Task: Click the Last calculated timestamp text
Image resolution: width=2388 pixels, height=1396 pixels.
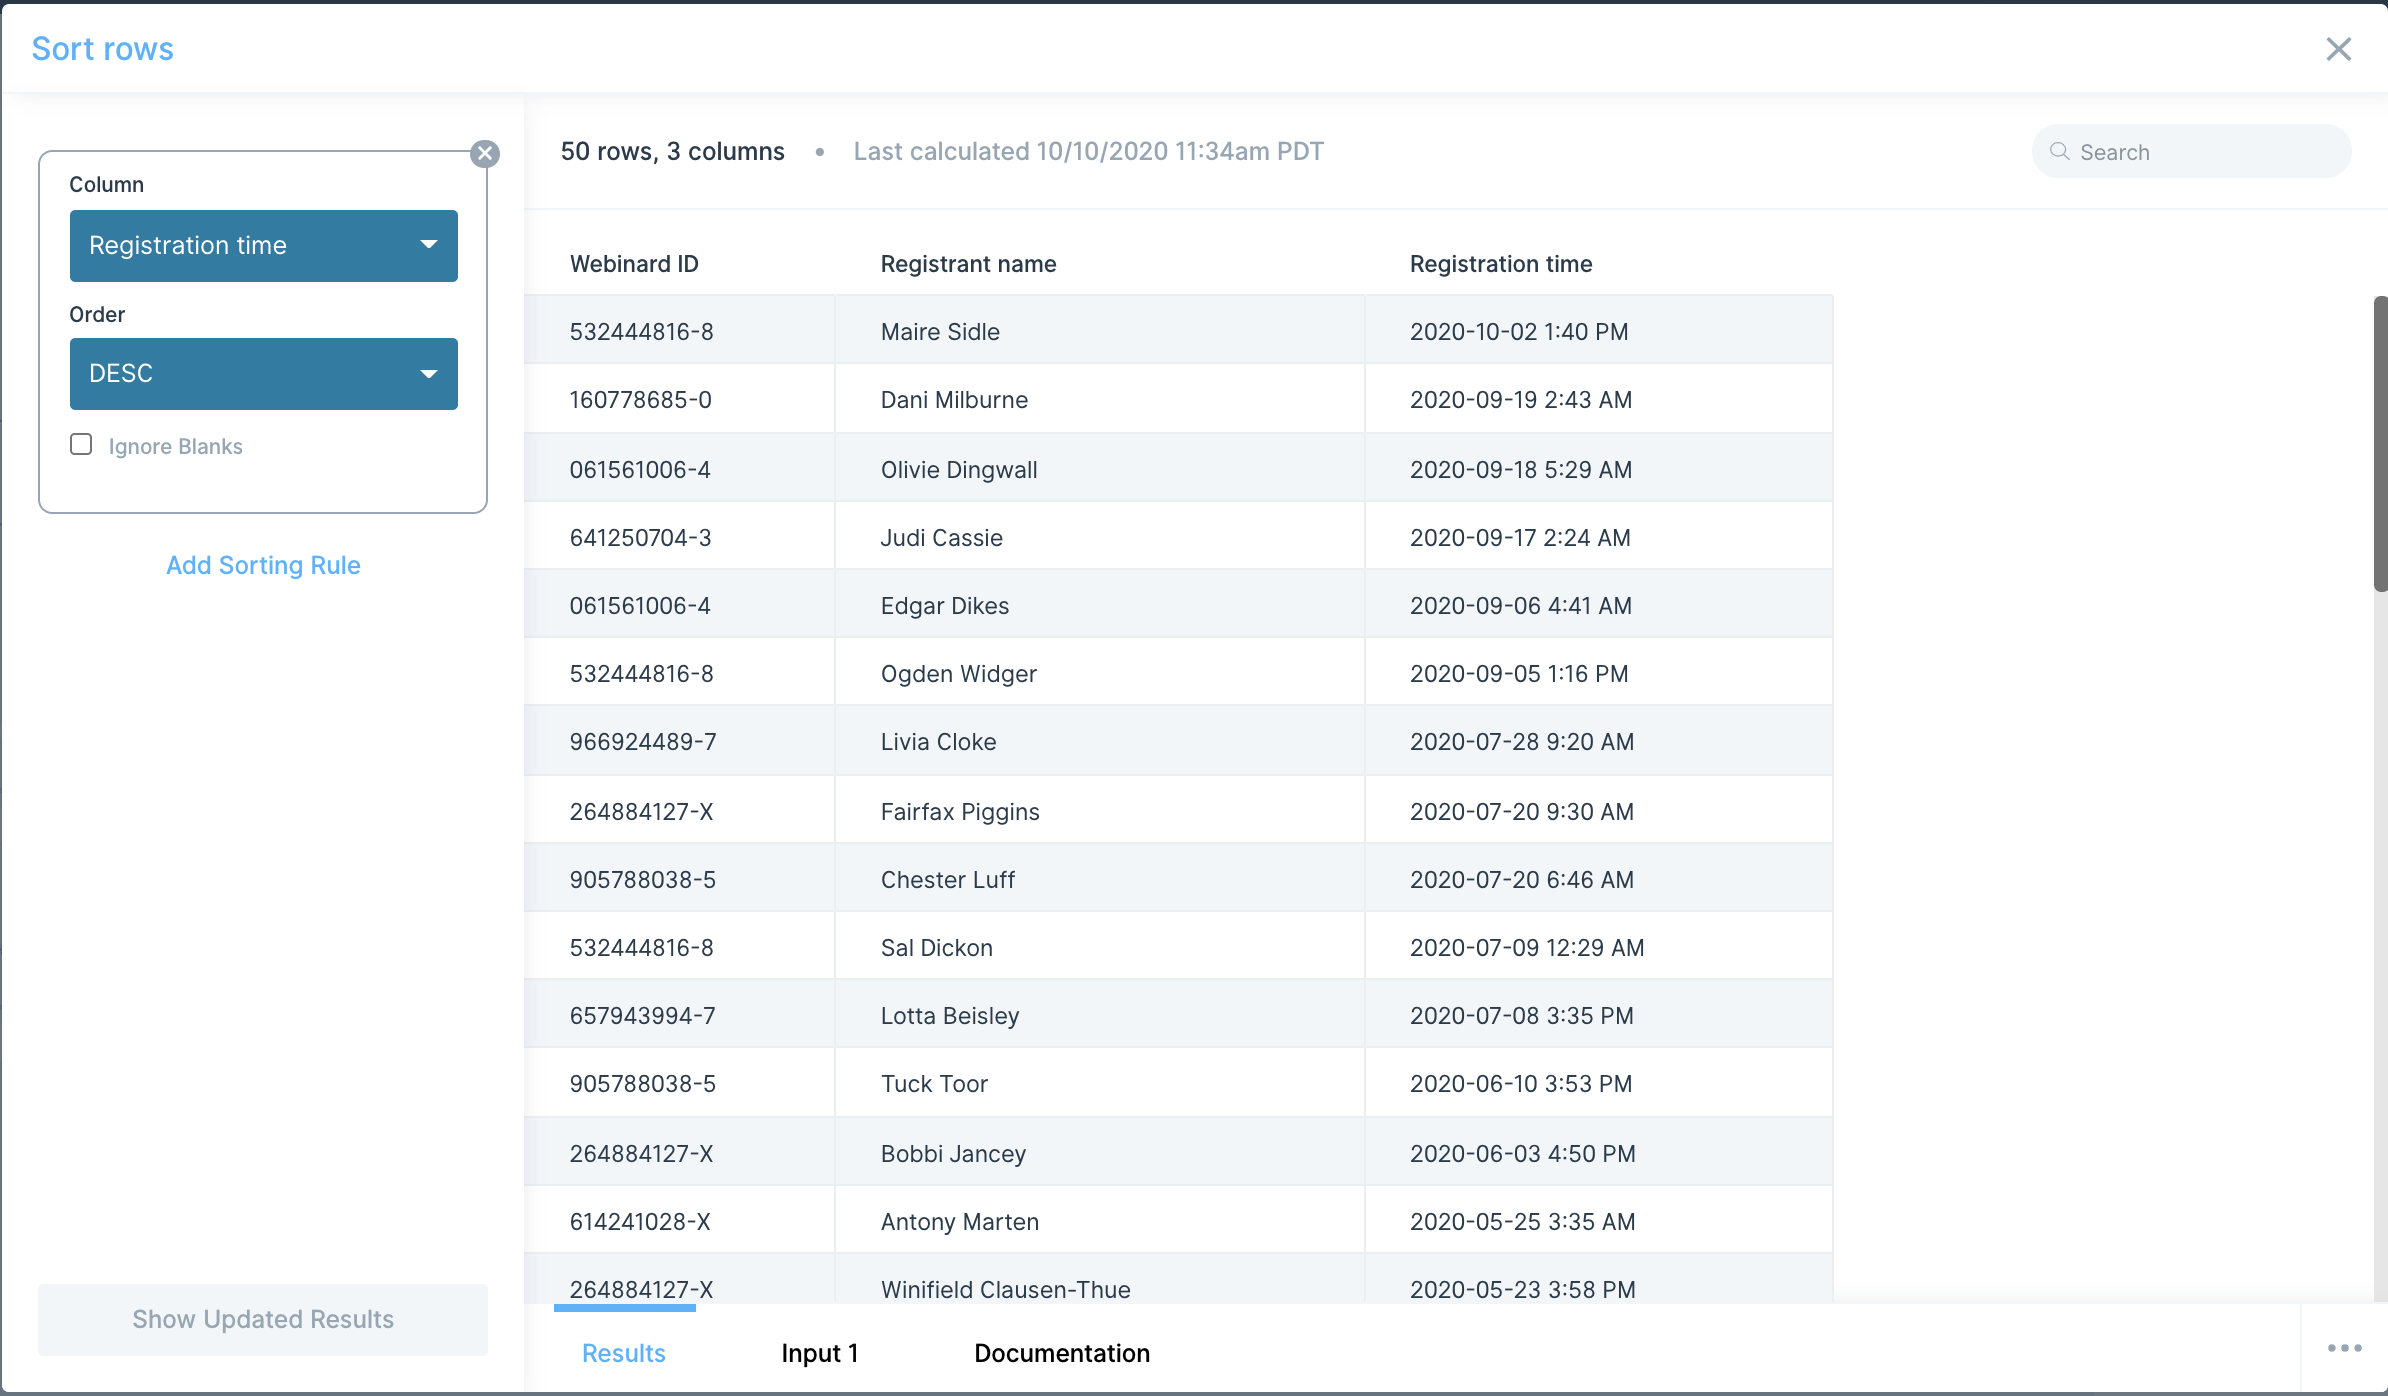Action: coord(1088,151)
